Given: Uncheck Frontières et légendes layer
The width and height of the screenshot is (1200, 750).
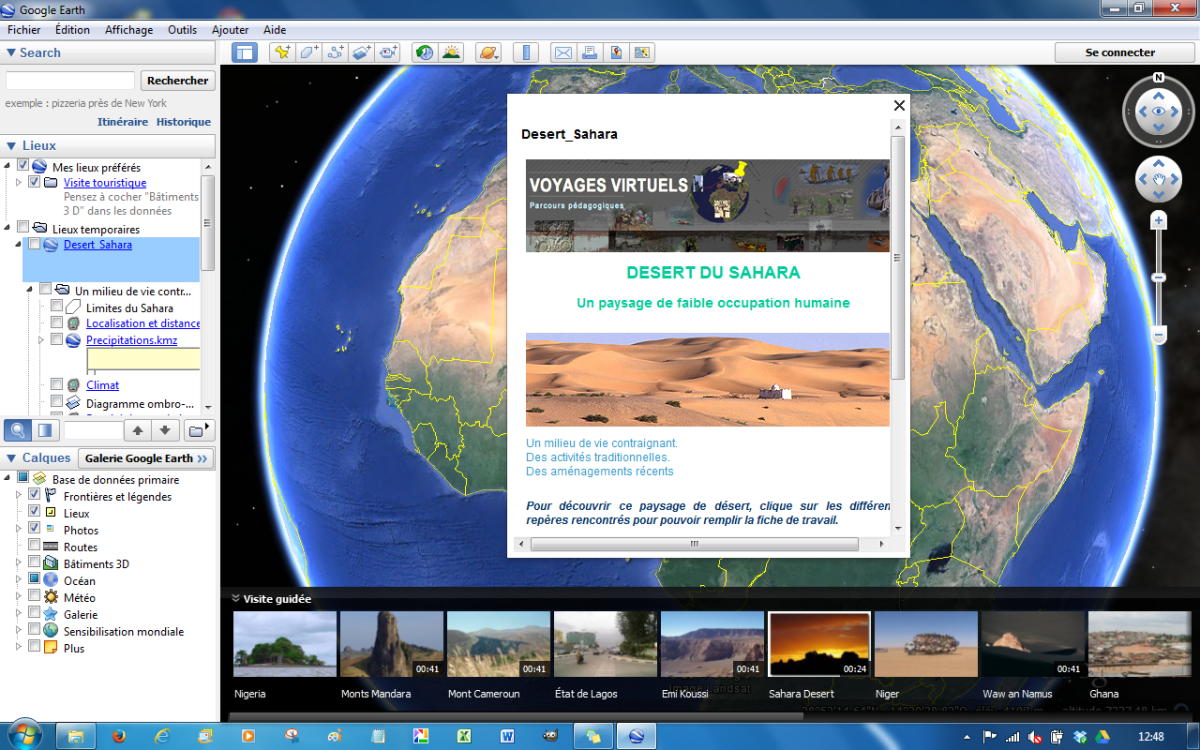Looking at the screenshot, I should (34, 495).
